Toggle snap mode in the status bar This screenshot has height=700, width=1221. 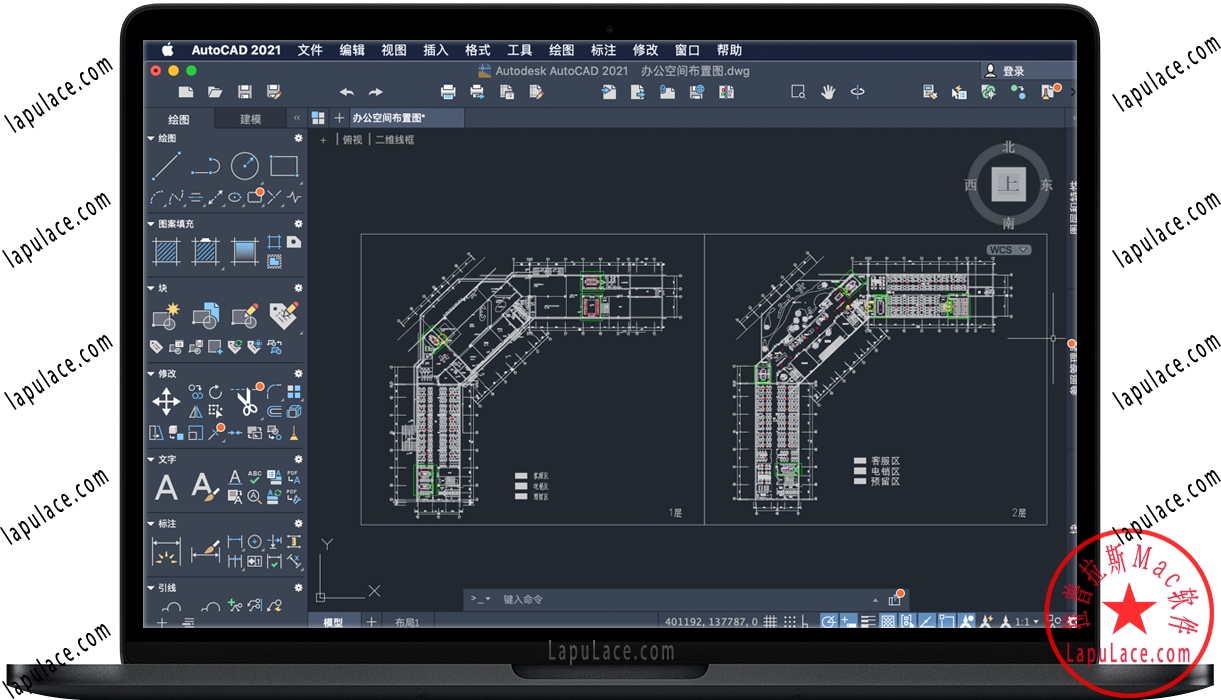[x=791, y=622]
